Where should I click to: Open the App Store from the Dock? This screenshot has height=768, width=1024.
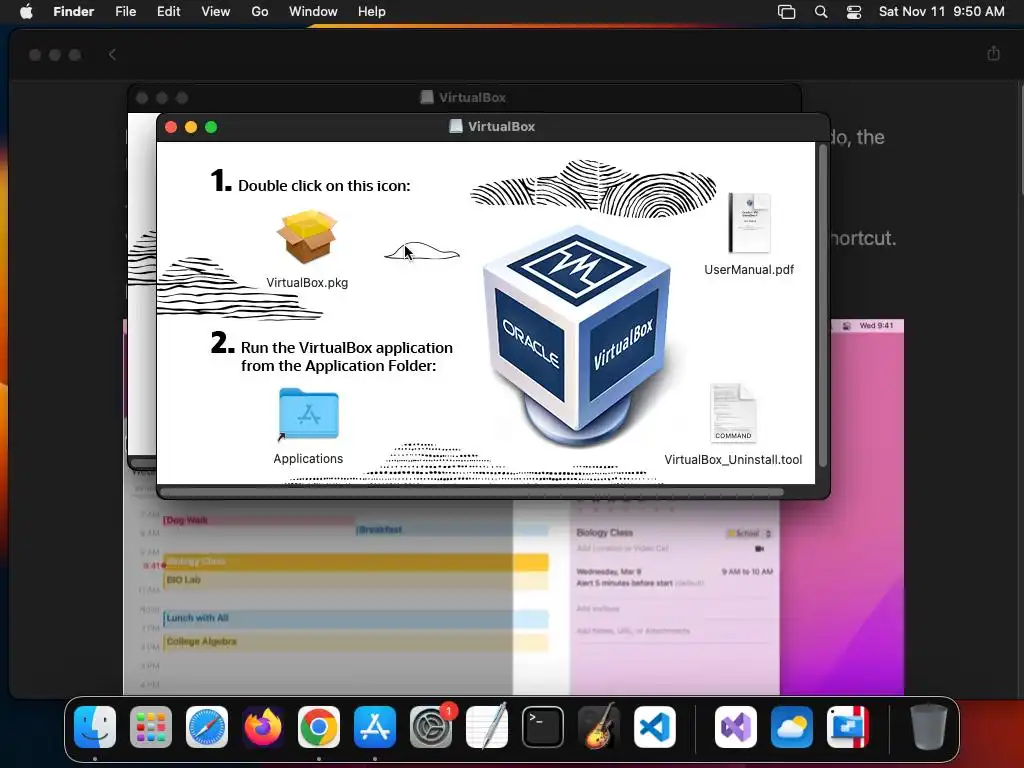[x=375, y=727]
